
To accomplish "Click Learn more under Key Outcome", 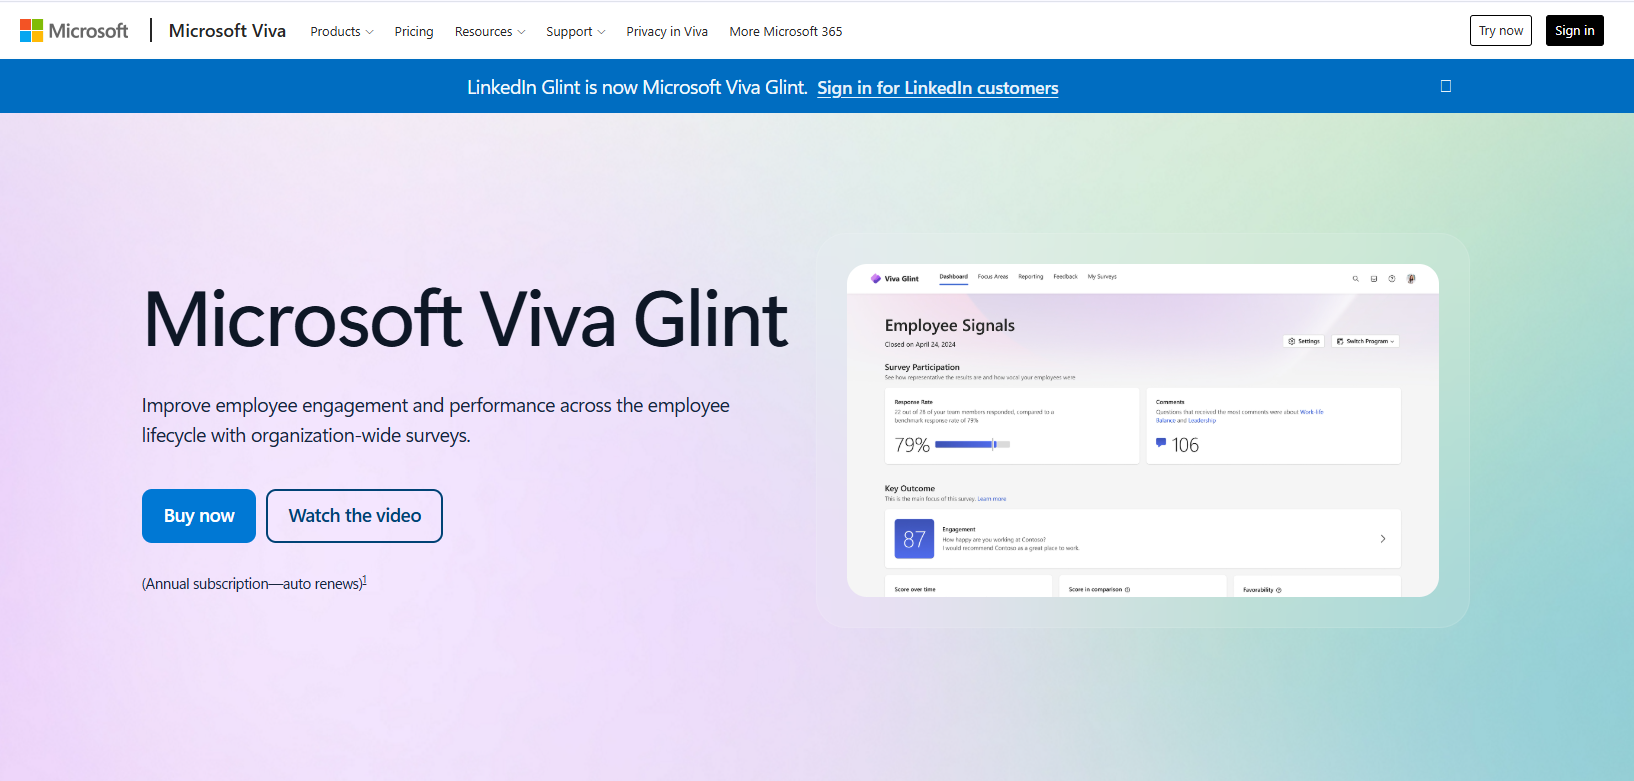I will (x=992, y=499).
